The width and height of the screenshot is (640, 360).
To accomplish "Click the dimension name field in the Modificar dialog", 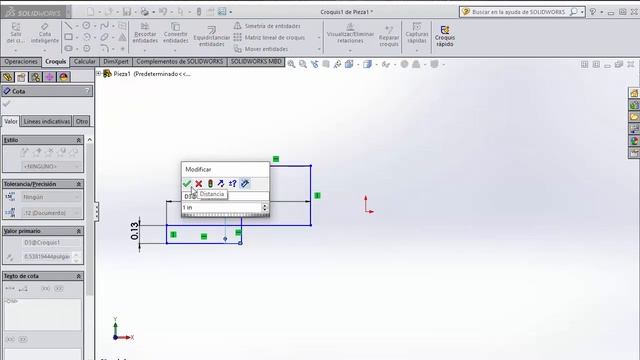I will [x=225, y=196].
